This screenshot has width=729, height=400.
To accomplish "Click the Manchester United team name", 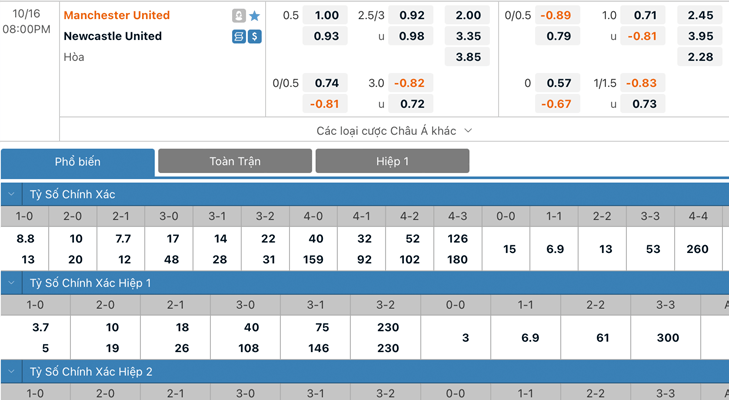I will pos(117,15).
